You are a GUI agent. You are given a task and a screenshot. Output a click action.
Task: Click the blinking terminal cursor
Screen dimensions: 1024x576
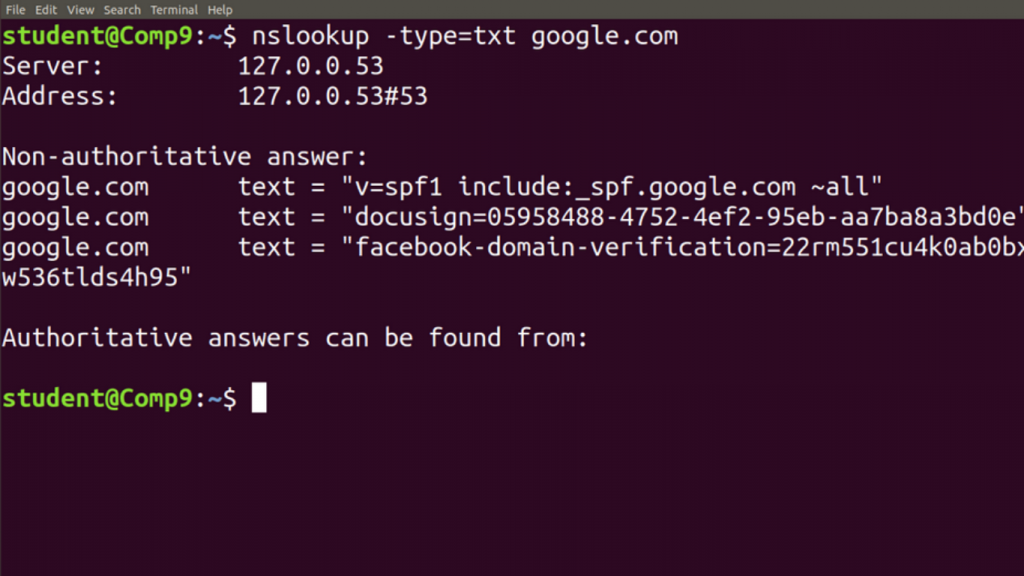[x=259, y=398]
